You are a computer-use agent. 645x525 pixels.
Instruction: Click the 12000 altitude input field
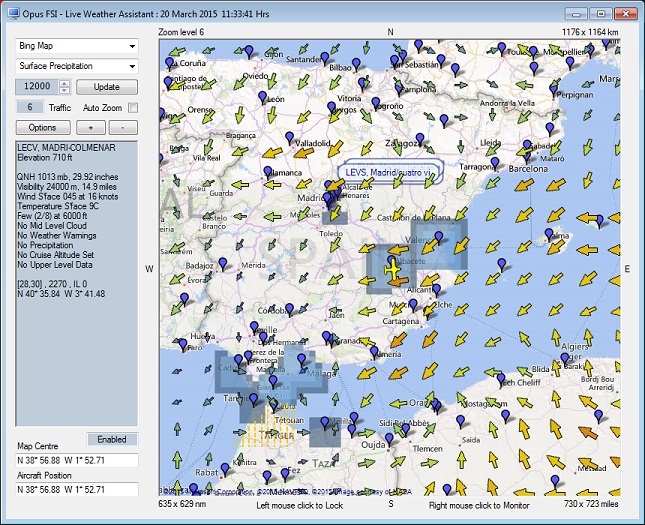[37, 86]
